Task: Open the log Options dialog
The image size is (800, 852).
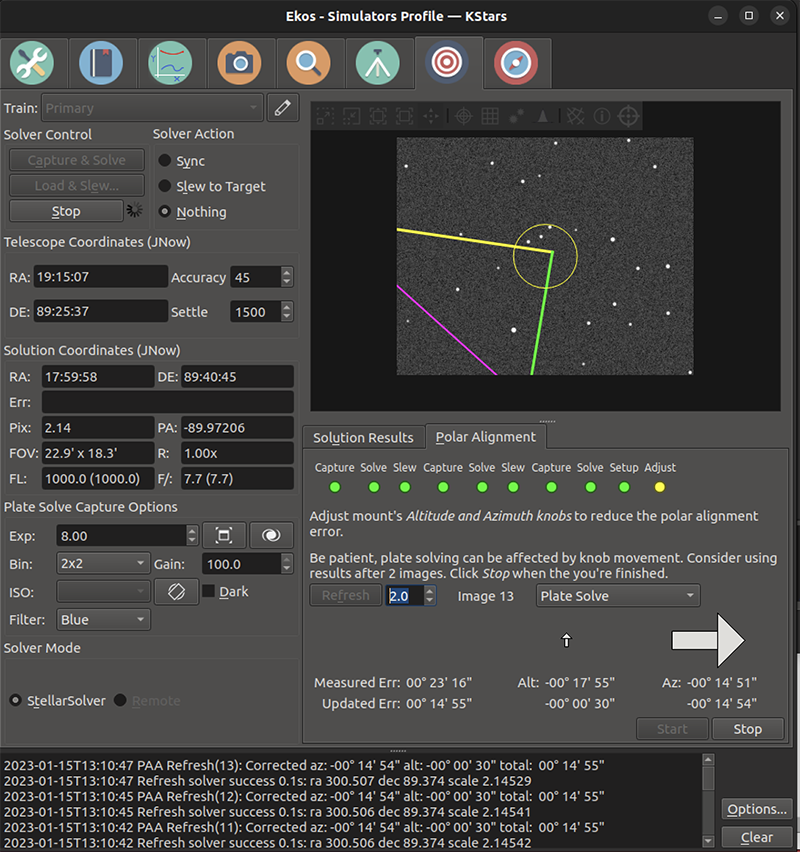Action: tap(756, 809)
